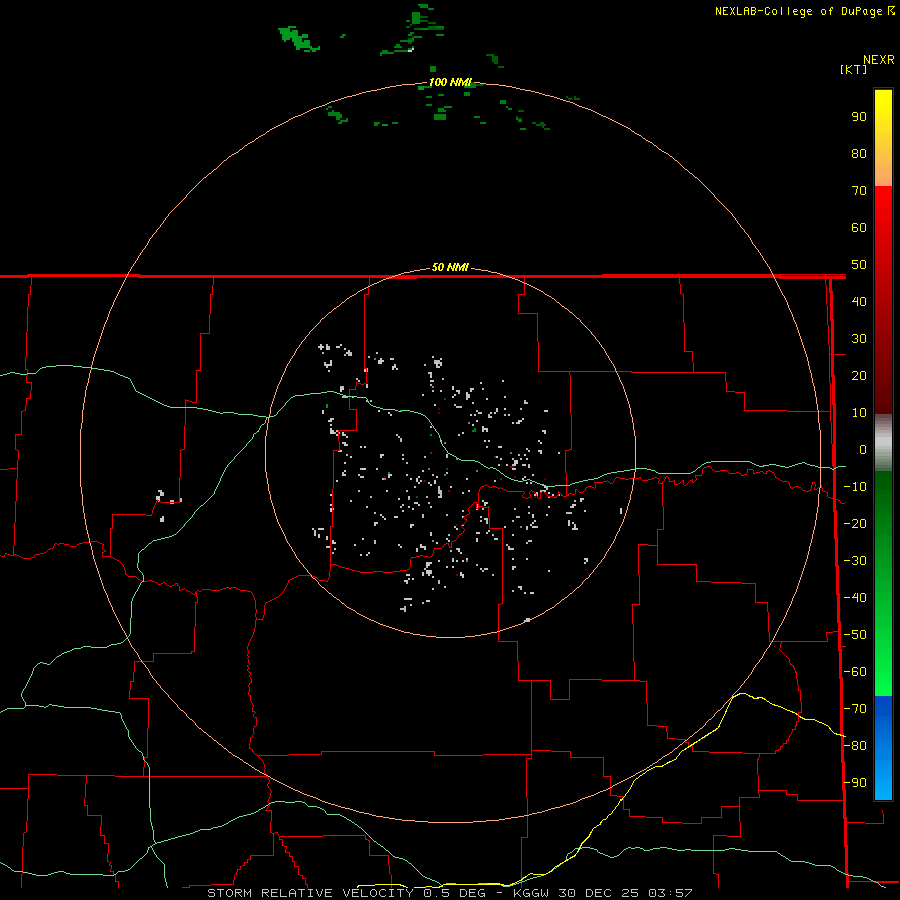This screenshot has width=900, height=900.
Task: Click the -20 value on the velocity scale
Action: coord(855,524)
